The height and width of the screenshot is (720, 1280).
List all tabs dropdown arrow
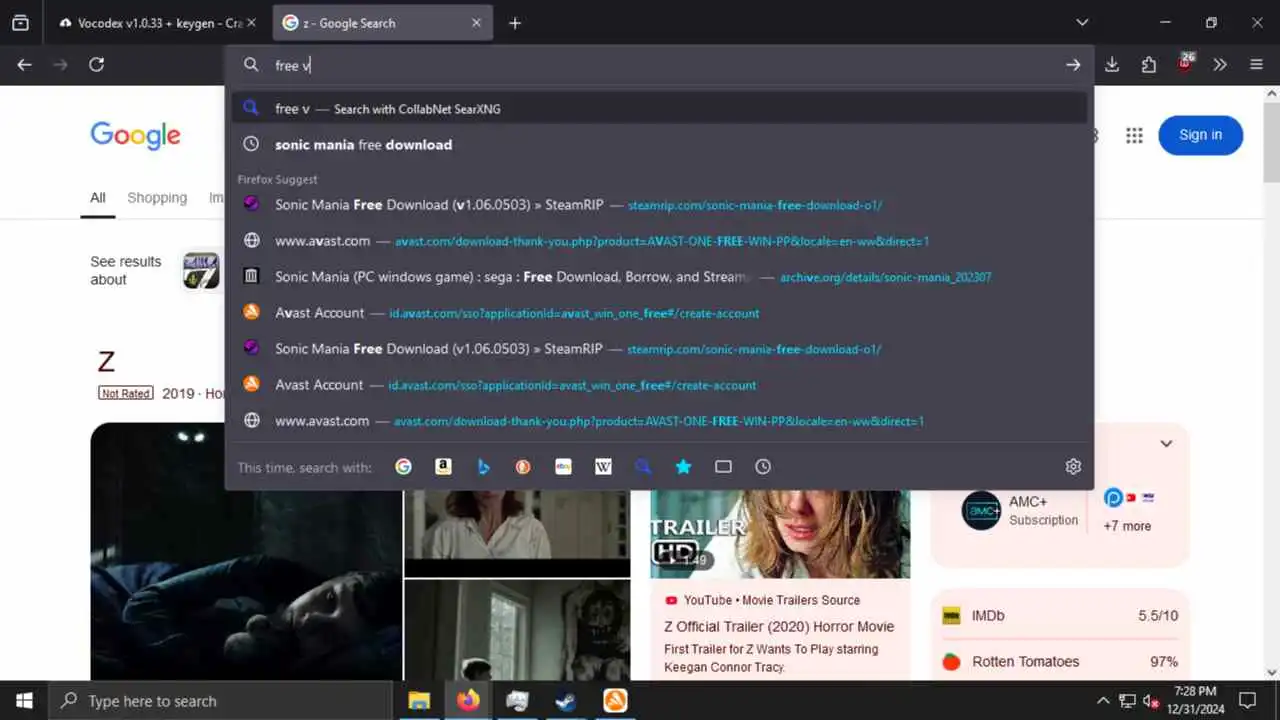1082,23
